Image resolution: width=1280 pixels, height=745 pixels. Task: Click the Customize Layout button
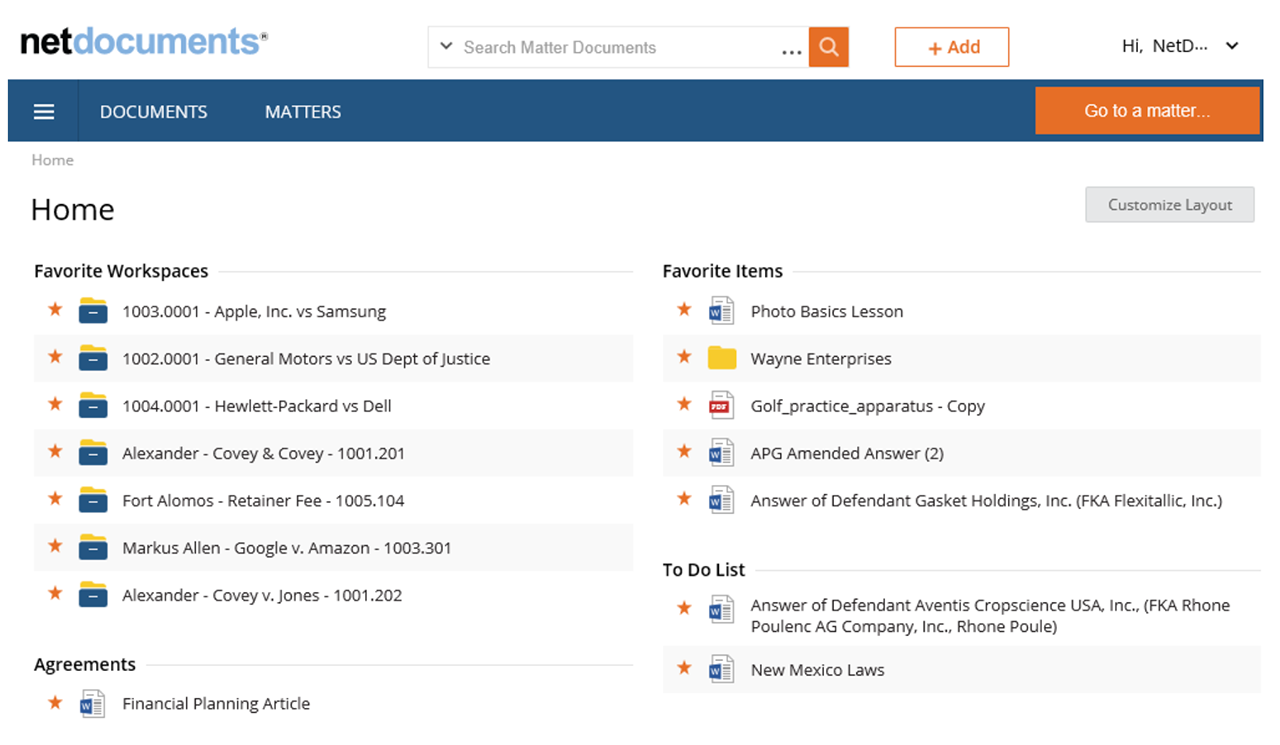coord(1170,205)
